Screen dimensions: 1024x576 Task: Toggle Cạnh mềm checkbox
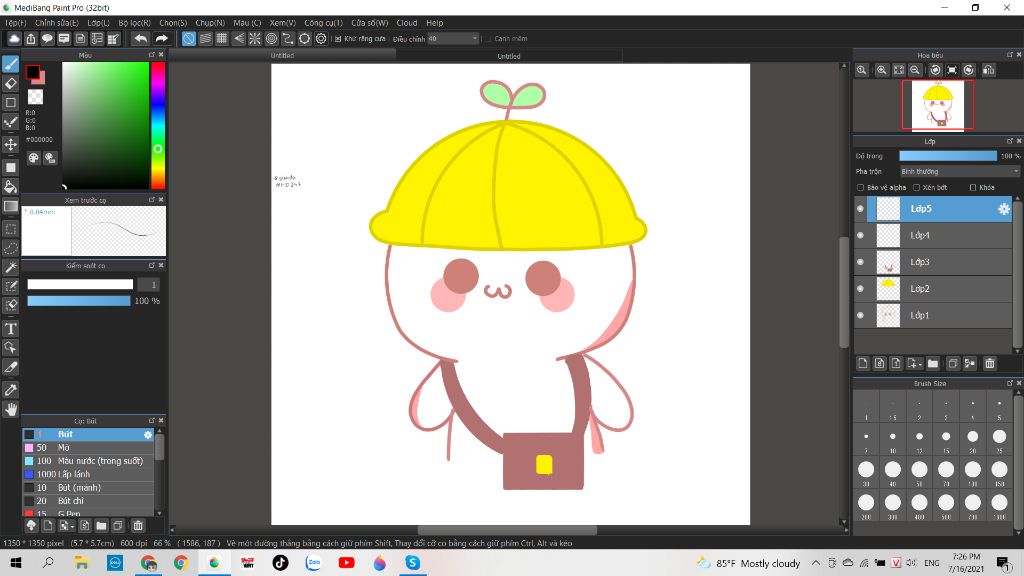[488, 39]
